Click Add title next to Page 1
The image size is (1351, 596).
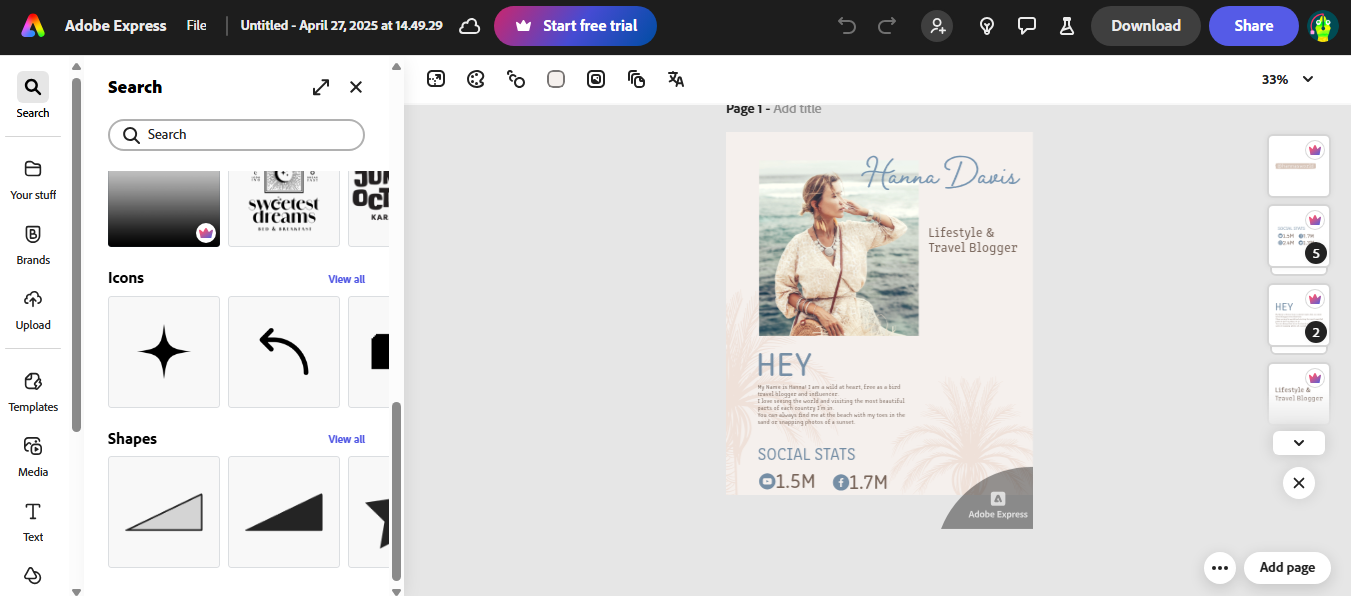coord(797,108)
